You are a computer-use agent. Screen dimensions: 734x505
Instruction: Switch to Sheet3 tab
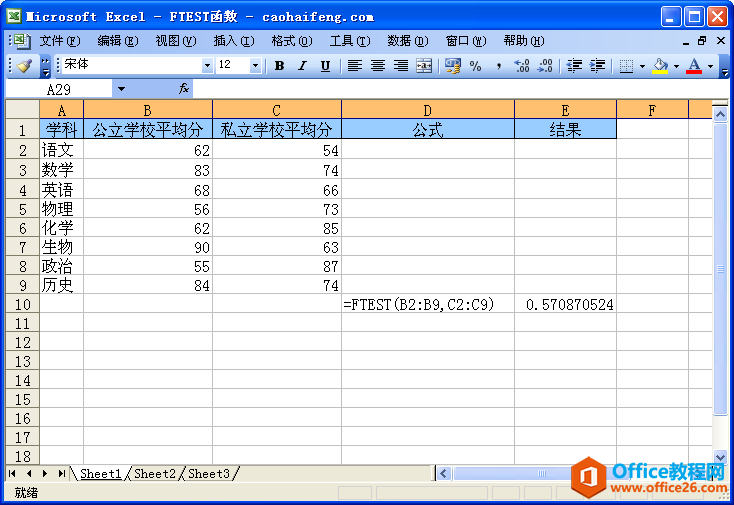coord(209,474)
